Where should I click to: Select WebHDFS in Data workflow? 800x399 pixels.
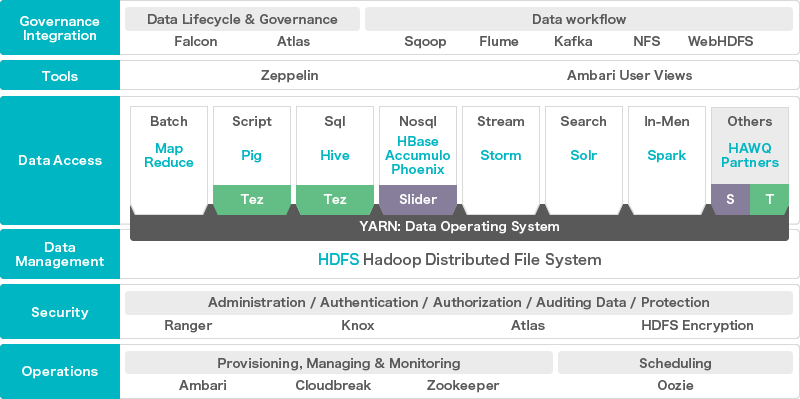[x=720, y=41]
